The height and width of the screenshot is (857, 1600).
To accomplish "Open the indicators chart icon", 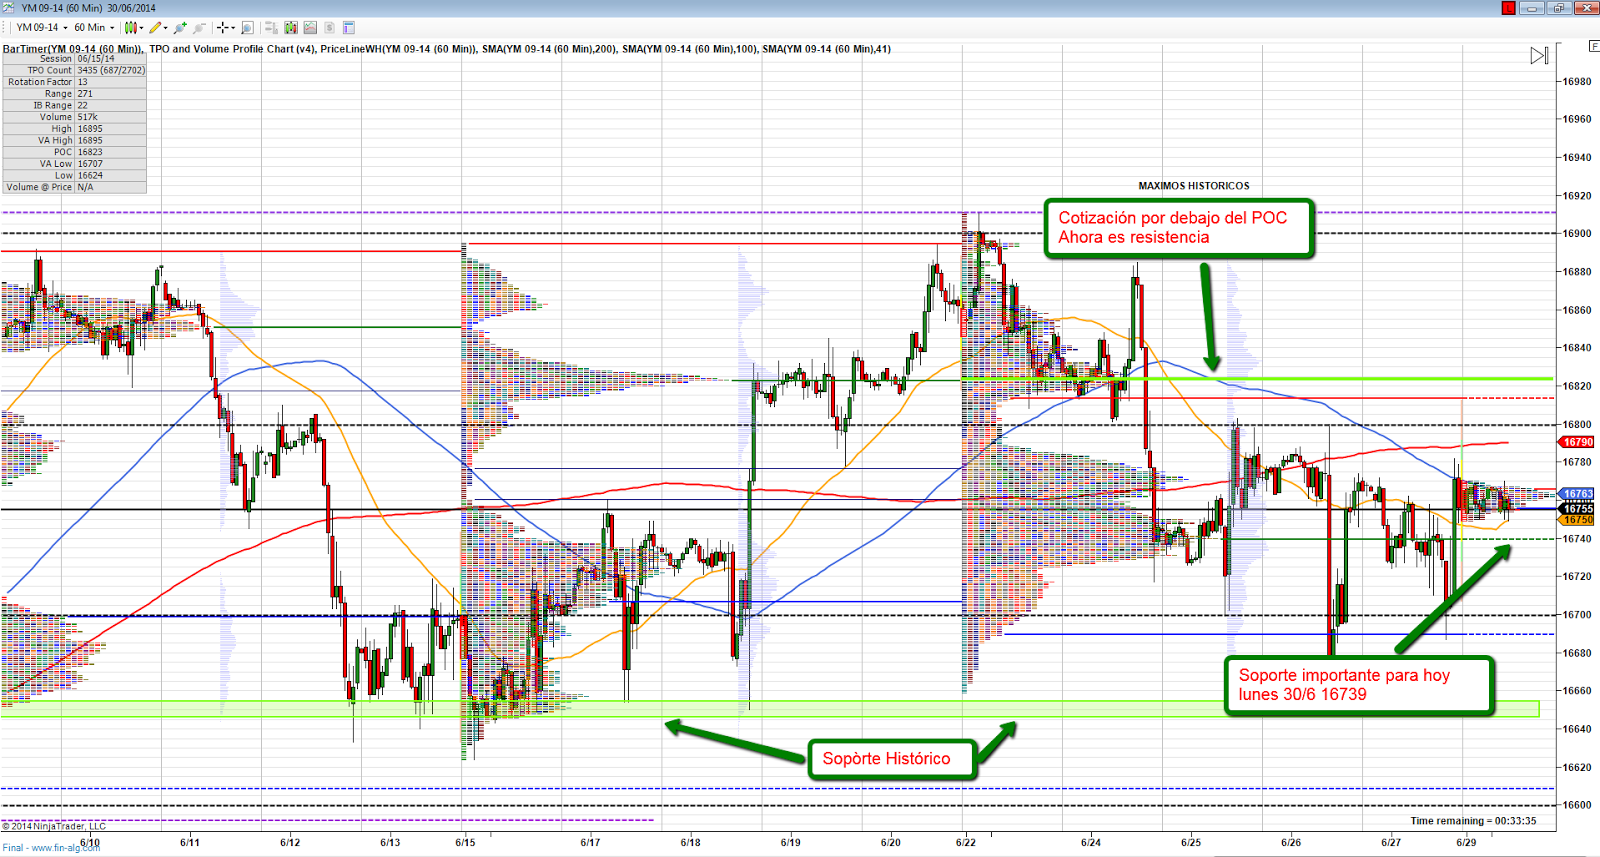I will click(x=310, y=28).
